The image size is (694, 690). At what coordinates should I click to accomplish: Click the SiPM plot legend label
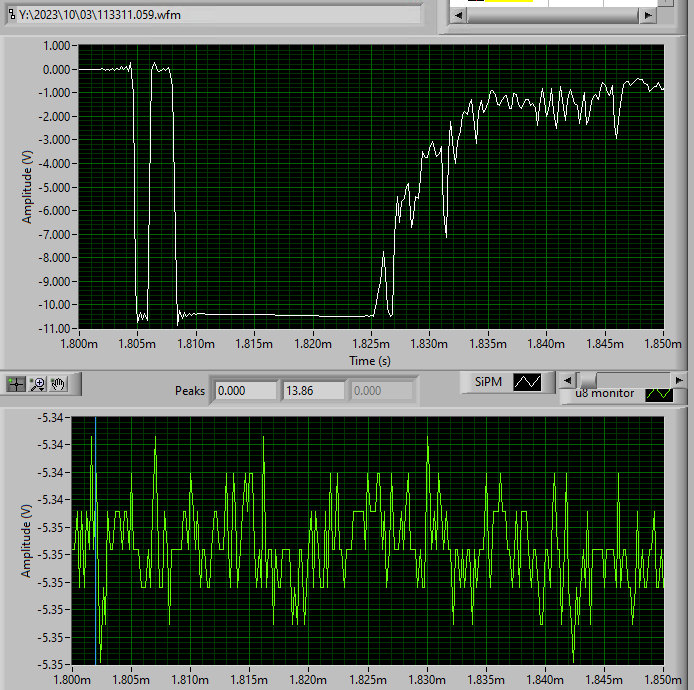pyautogui.click(x=488, y=382)
